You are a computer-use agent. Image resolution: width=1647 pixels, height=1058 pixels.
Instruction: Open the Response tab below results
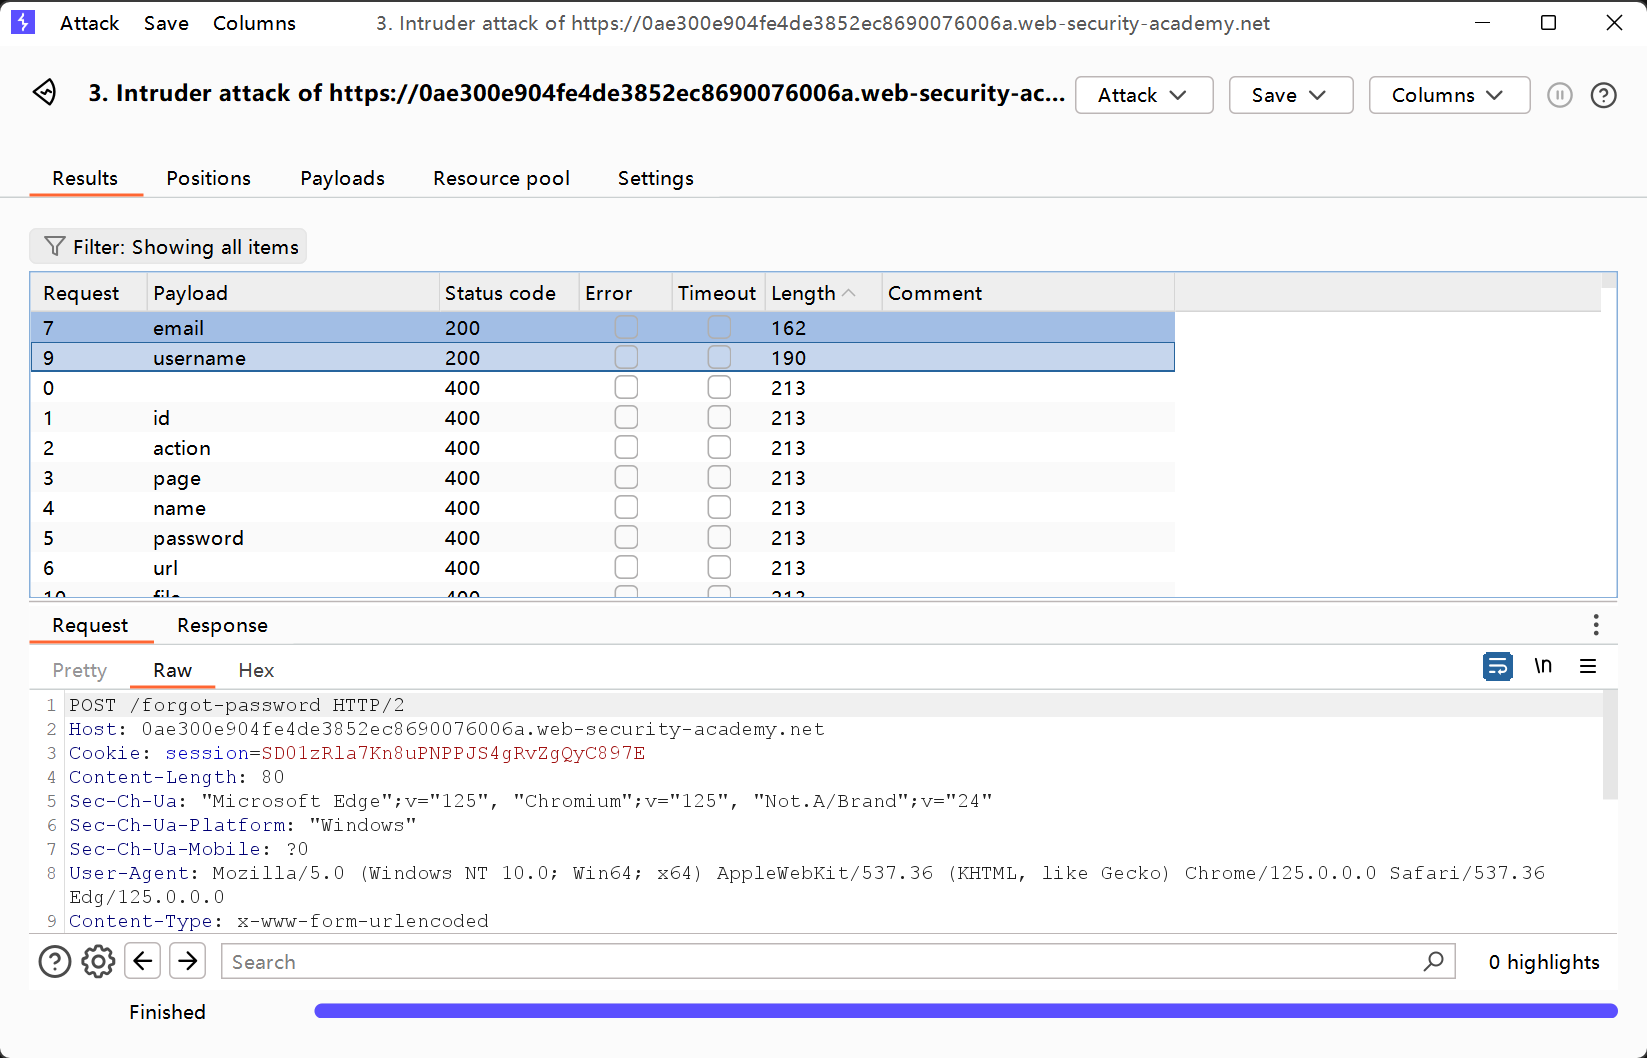(x=221, y=625)
